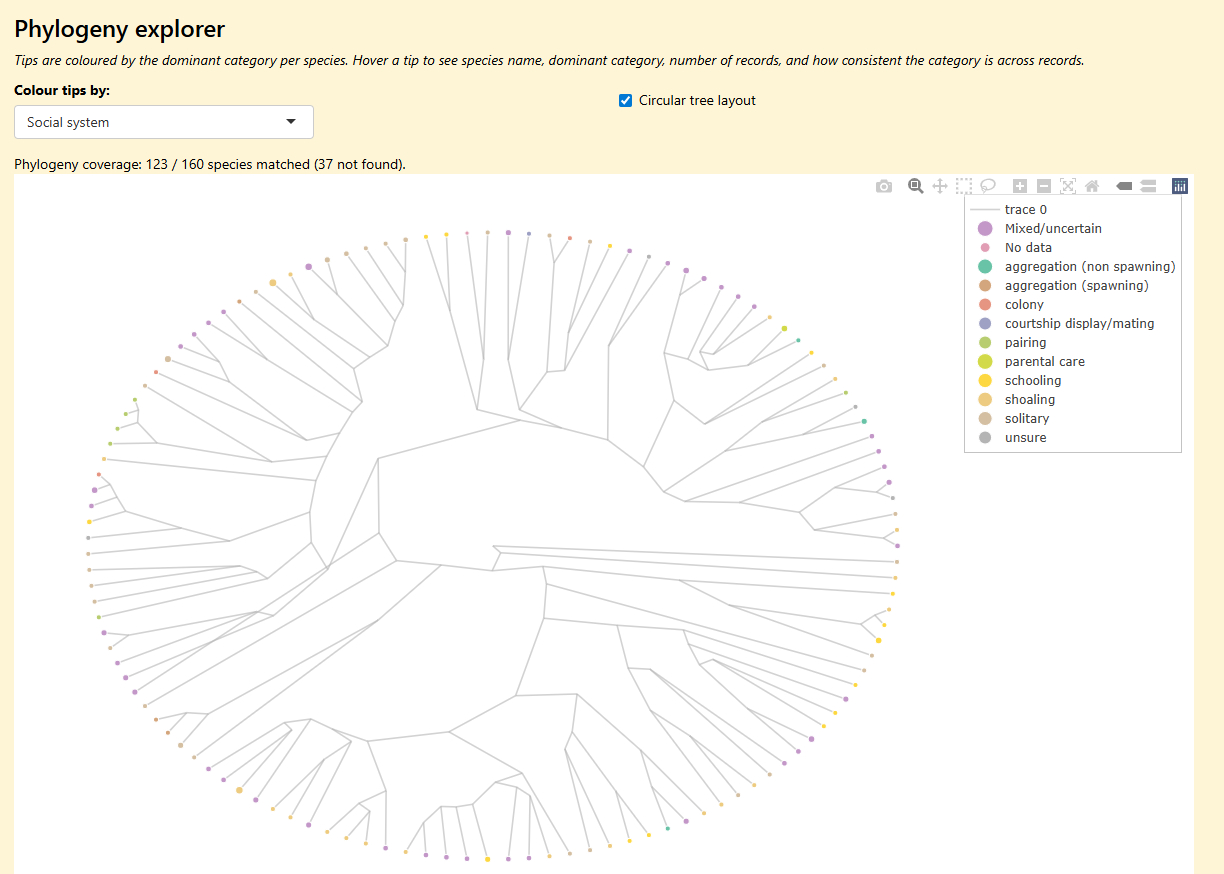Click the Zoom out minus icon

click(x=1044, y=186)
